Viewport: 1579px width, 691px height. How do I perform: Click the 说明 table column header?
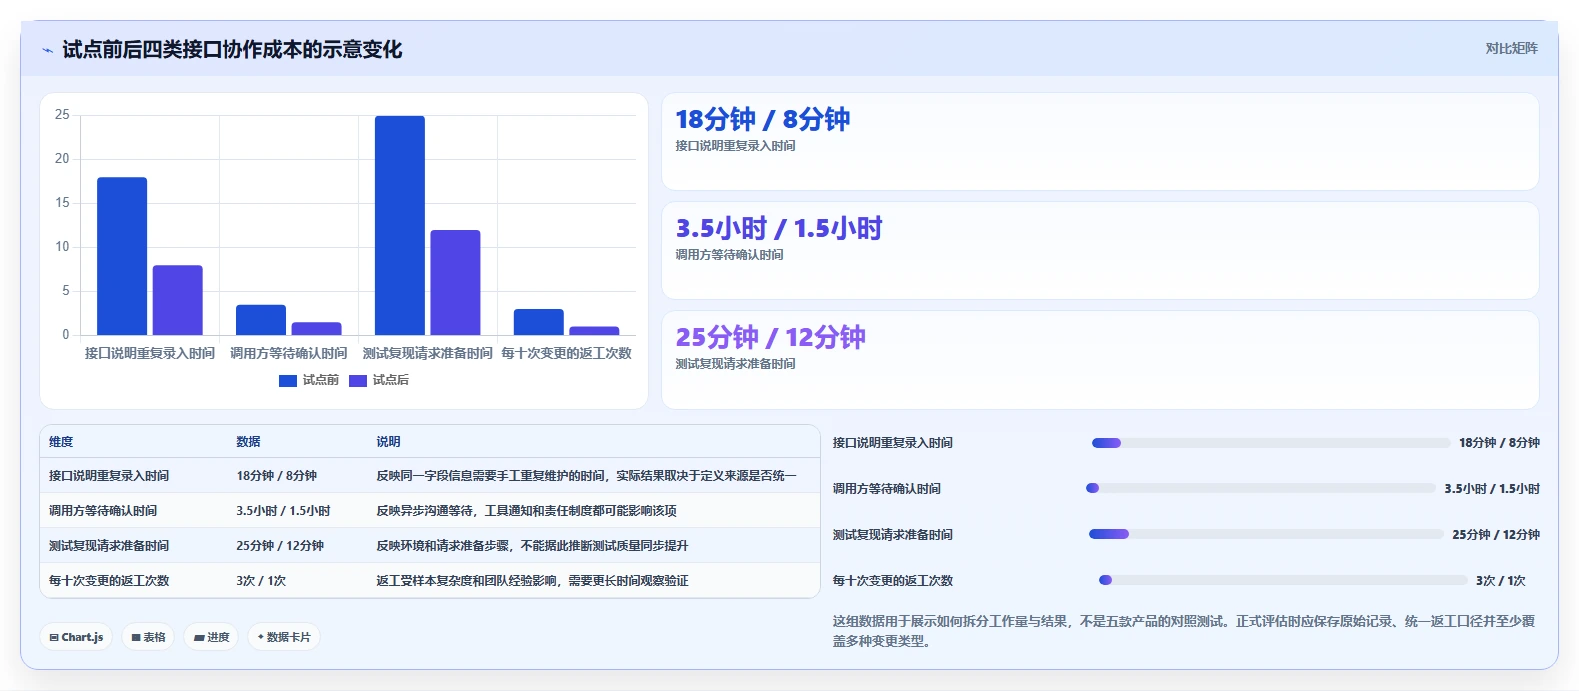pos(388,442)
